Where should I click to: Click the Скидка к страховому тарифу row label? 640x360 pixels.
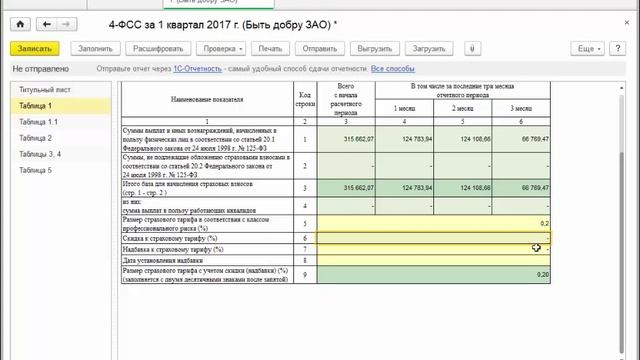point(170,238)
